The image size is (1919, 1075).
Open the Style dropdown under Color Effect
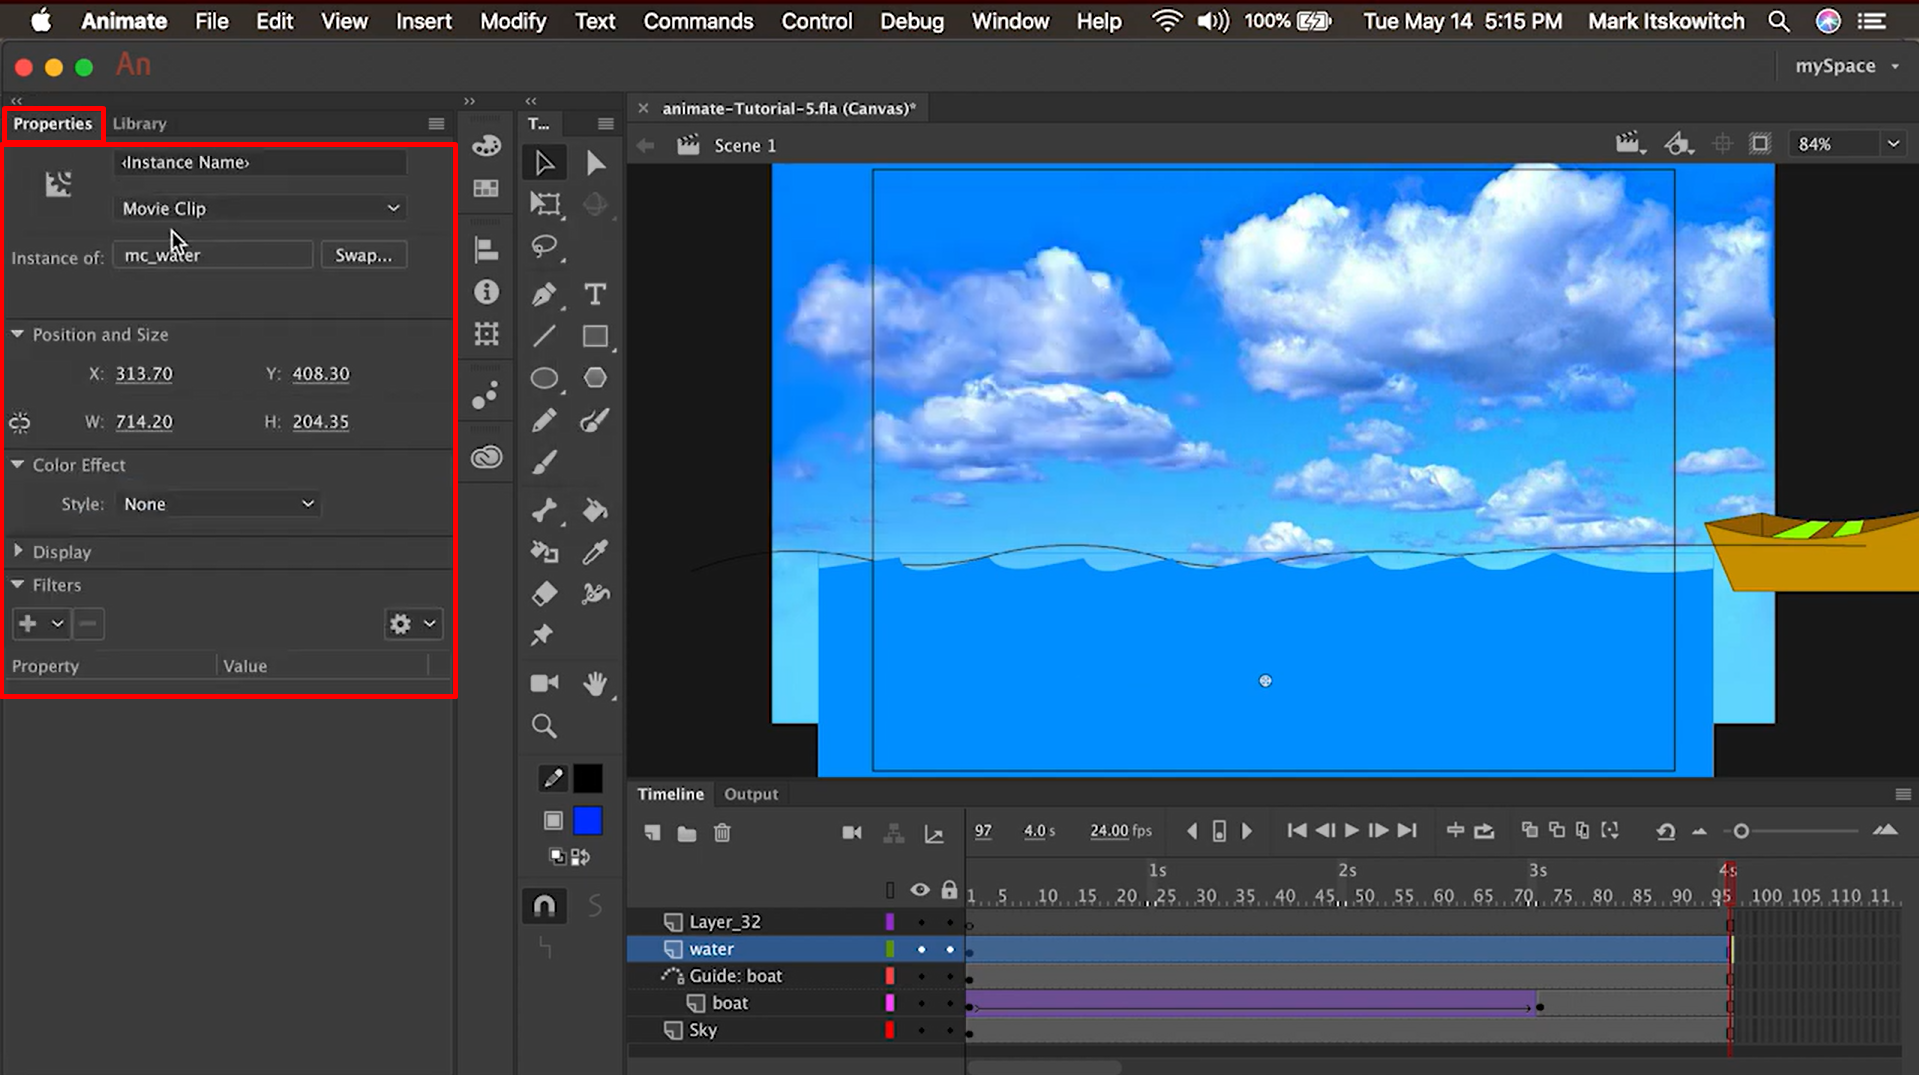click(x=218, y=504)
